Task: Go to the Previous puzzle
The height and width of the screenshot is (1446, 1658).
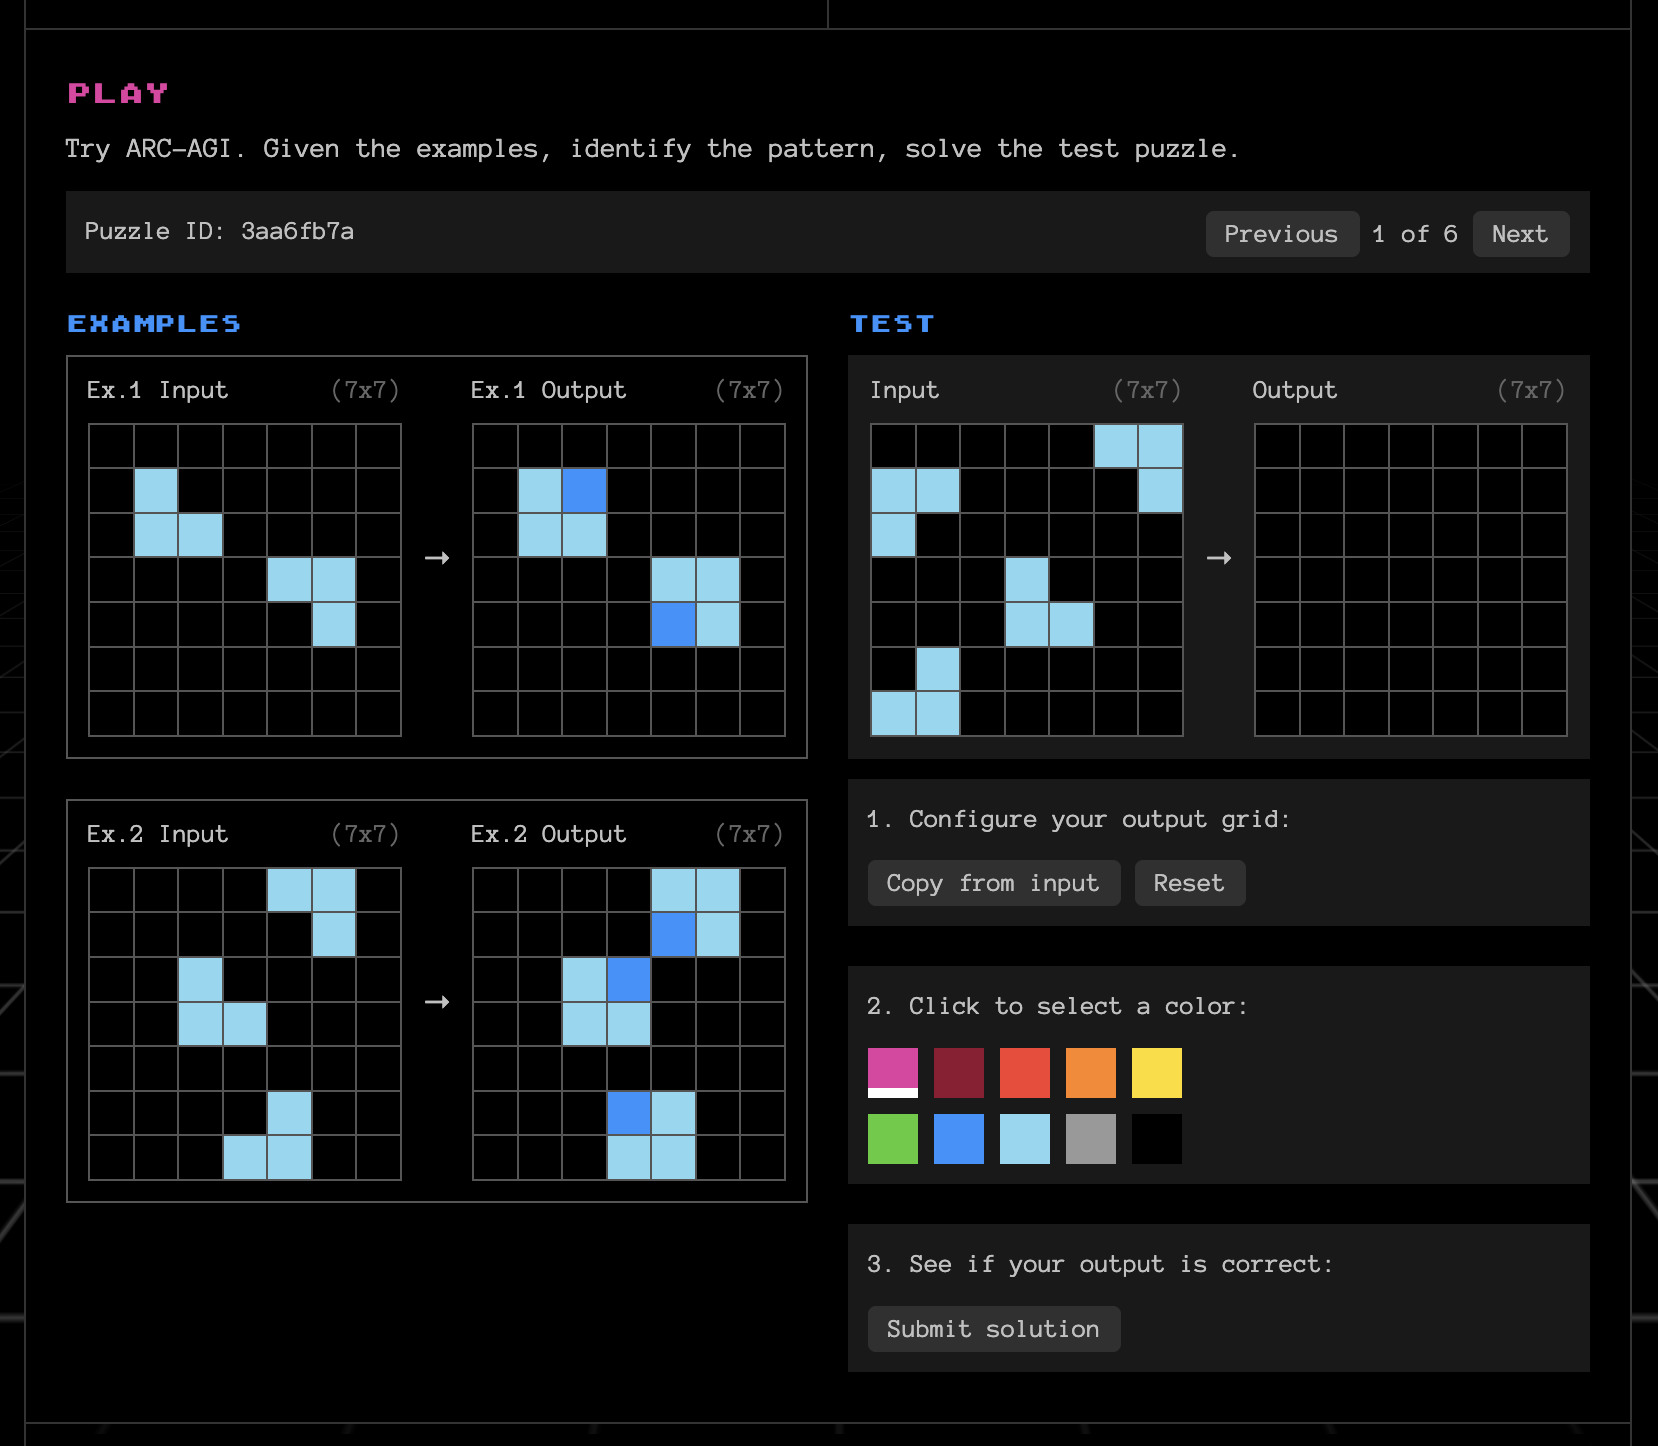Action: point(1281,234)
